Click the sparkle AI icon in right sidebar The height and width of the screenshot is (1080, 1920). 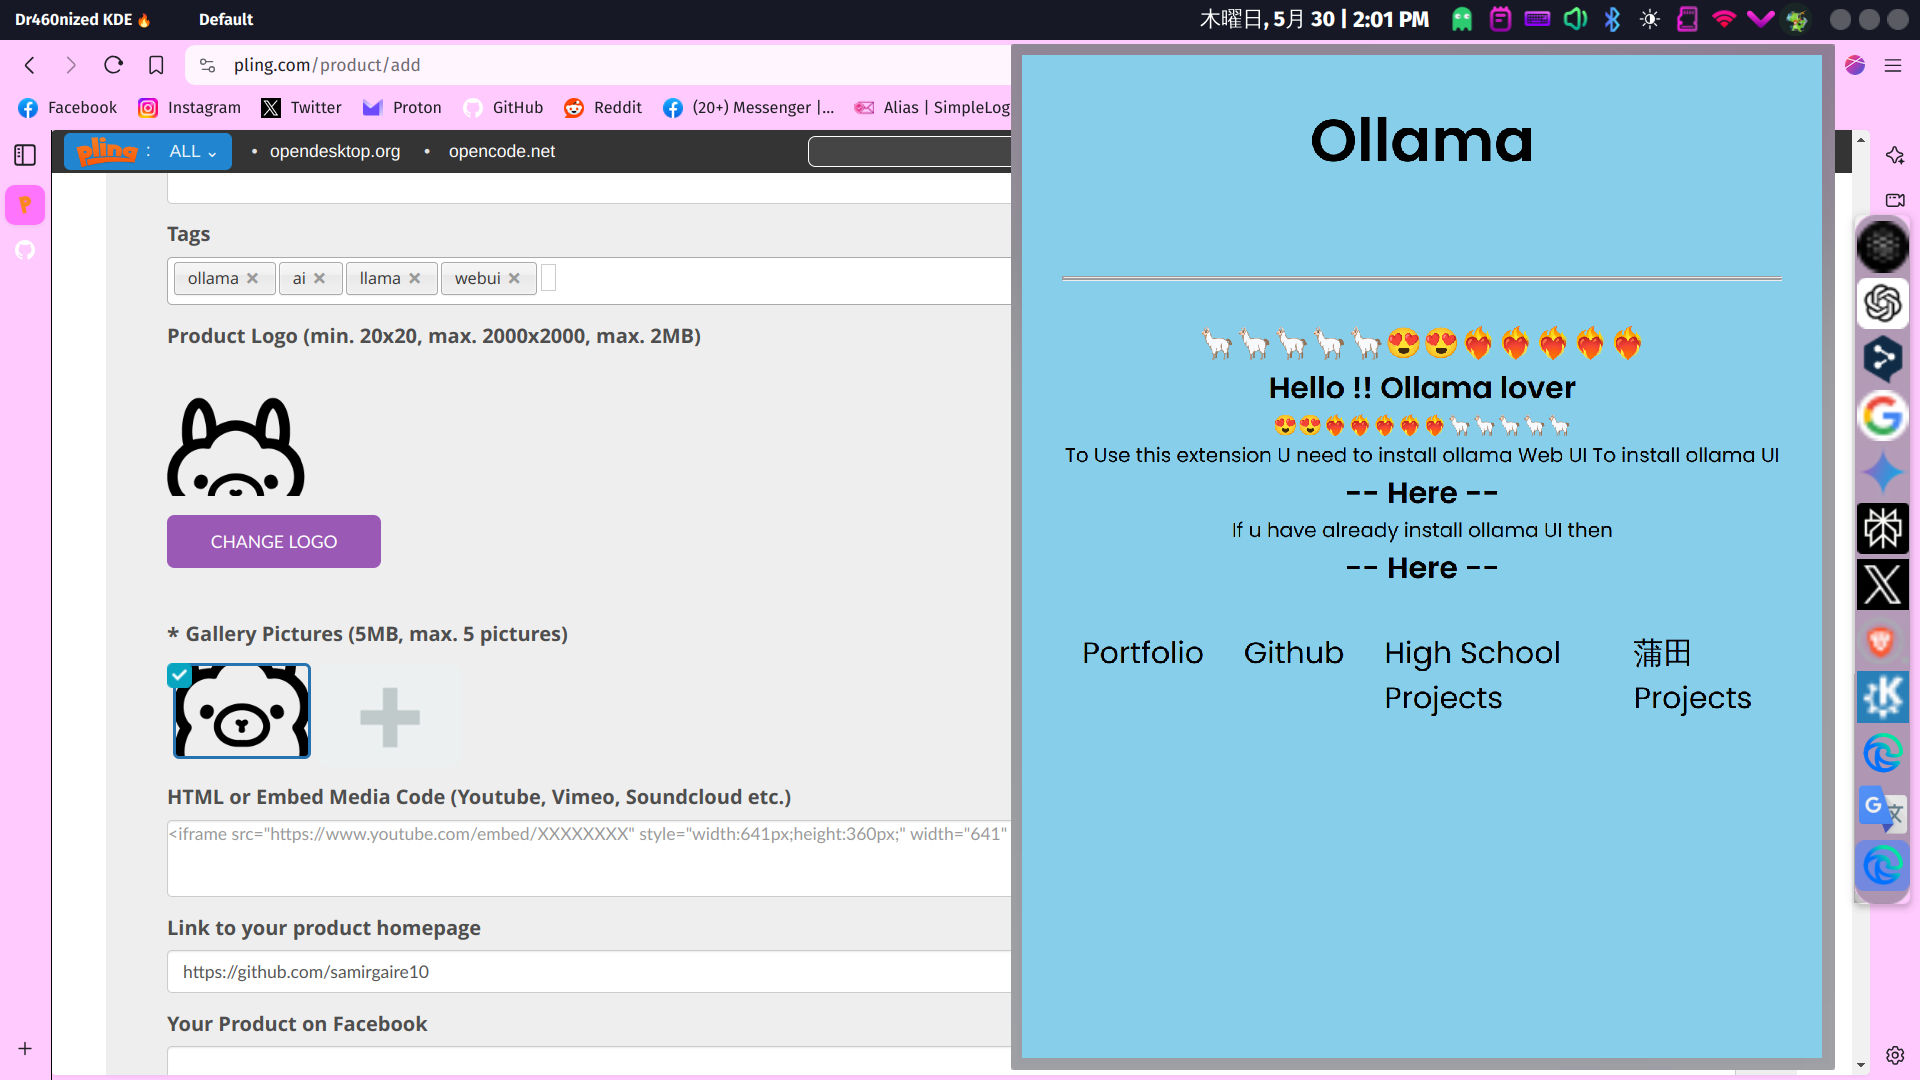pos(1895,155)
